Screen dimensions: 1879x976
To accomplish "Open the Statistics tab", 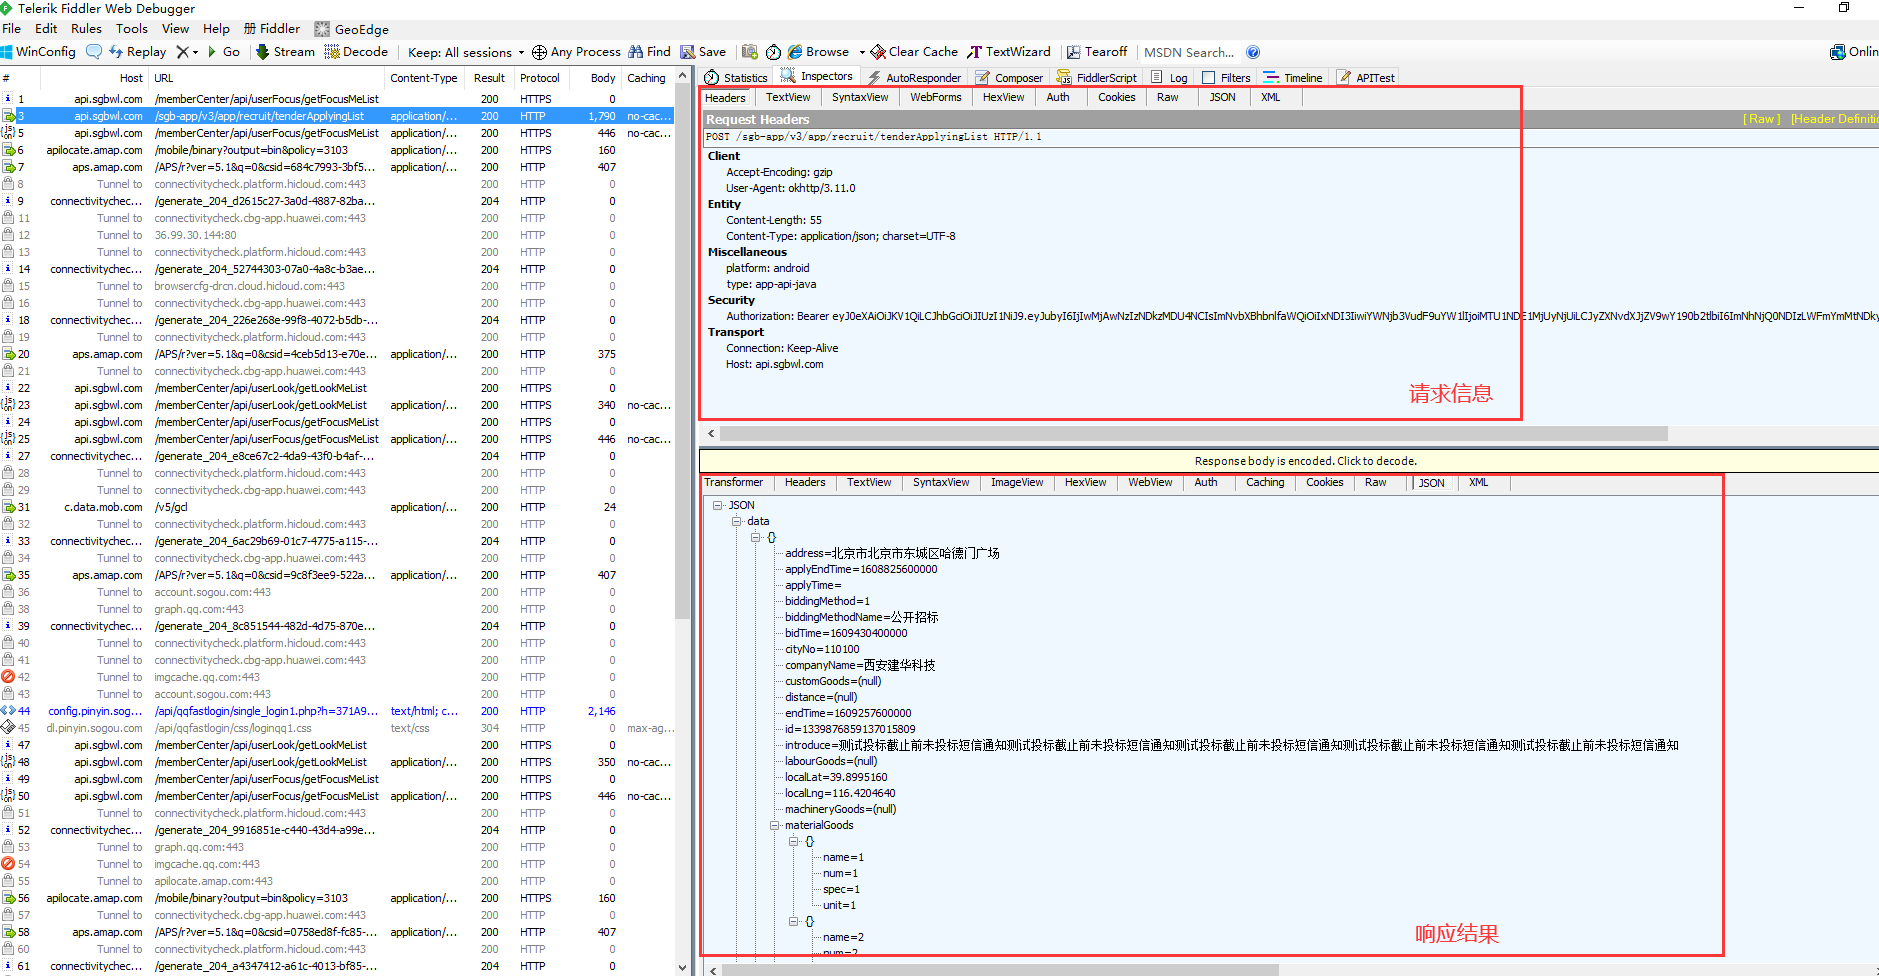I will coord(736,77).
